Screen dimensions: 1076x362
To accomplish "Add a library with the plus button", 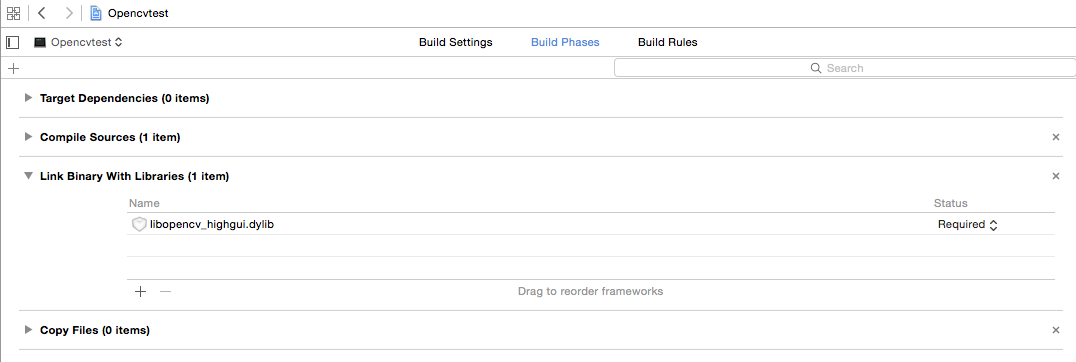I will point(141,291).
